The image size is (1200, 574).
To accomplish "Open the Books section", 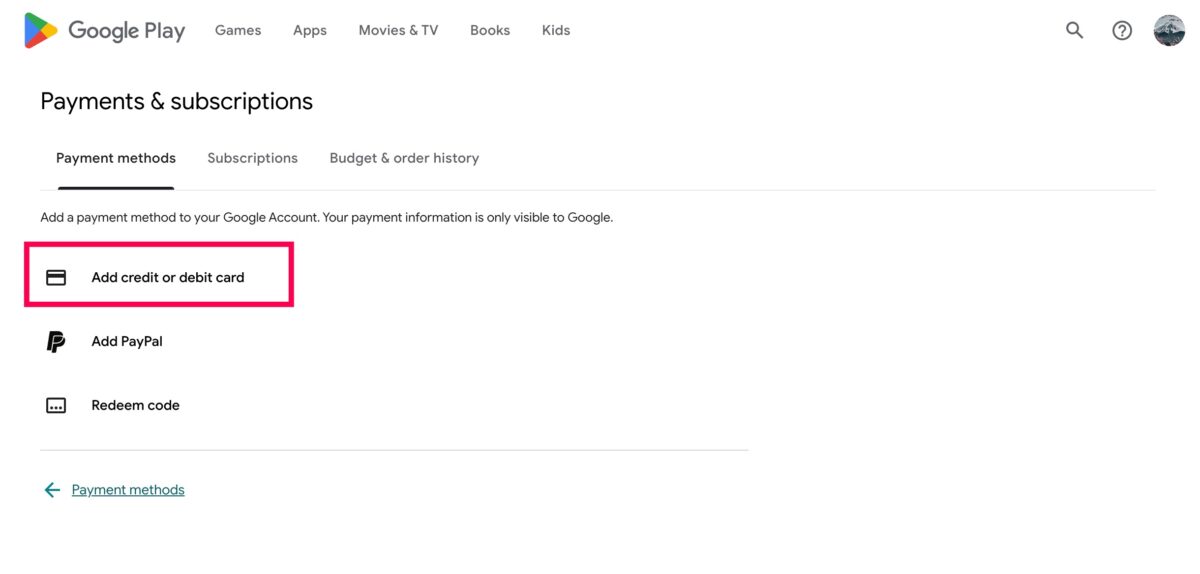I will 490,30.
